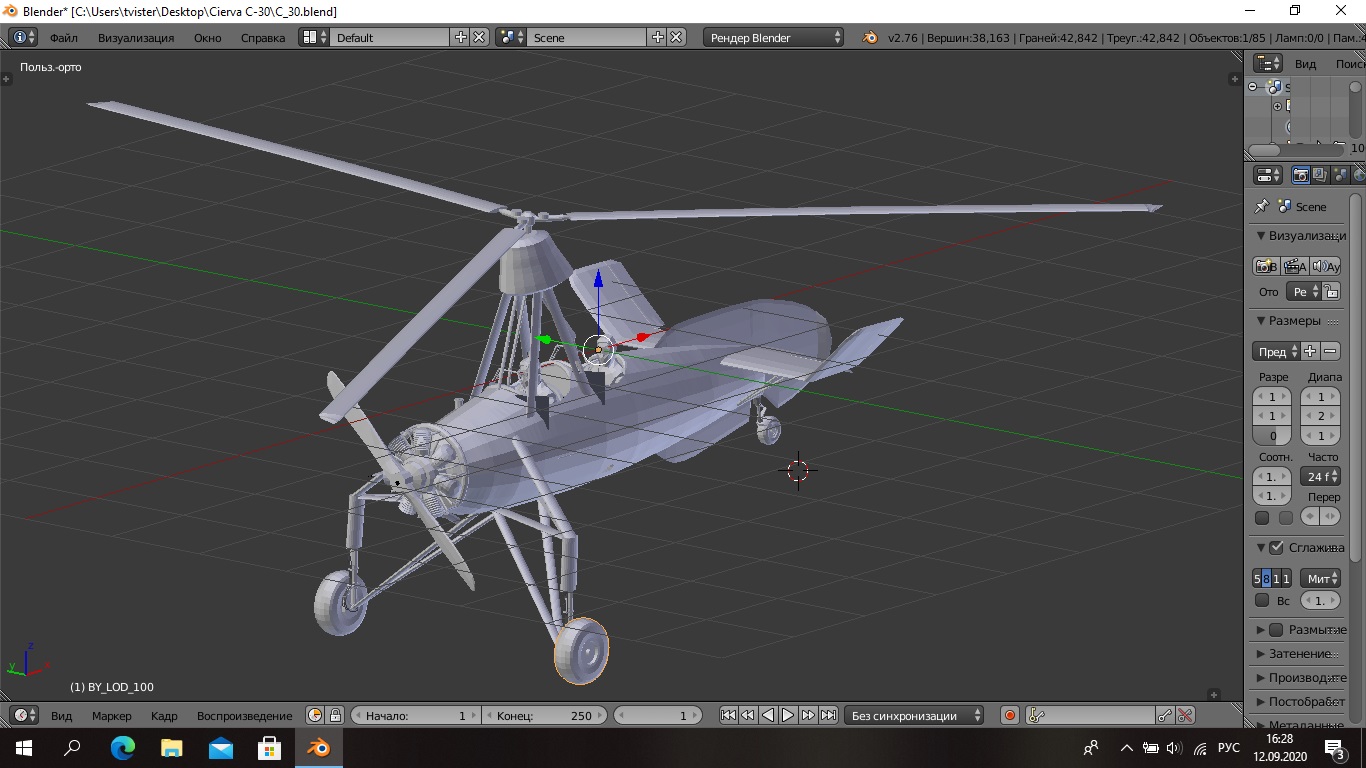The image size is (1366, 768).
Task: Click the play animation forward button
Action: (x=788, y=715)
